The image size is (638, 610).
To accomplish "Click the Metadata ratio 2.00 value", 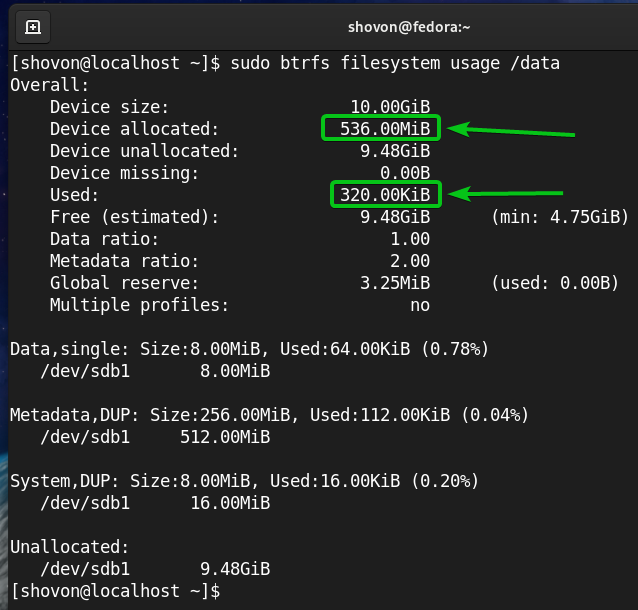I will [x=410, y=261].
